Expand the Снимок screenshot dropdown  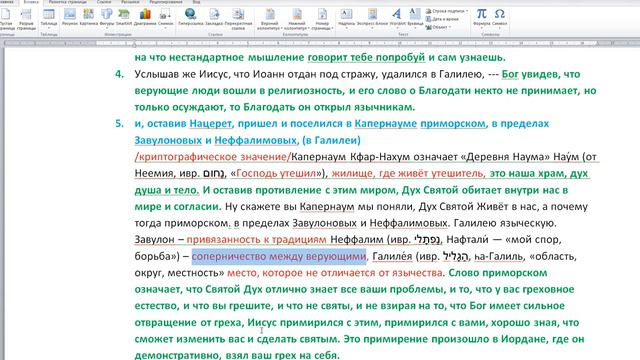point(165,19)
